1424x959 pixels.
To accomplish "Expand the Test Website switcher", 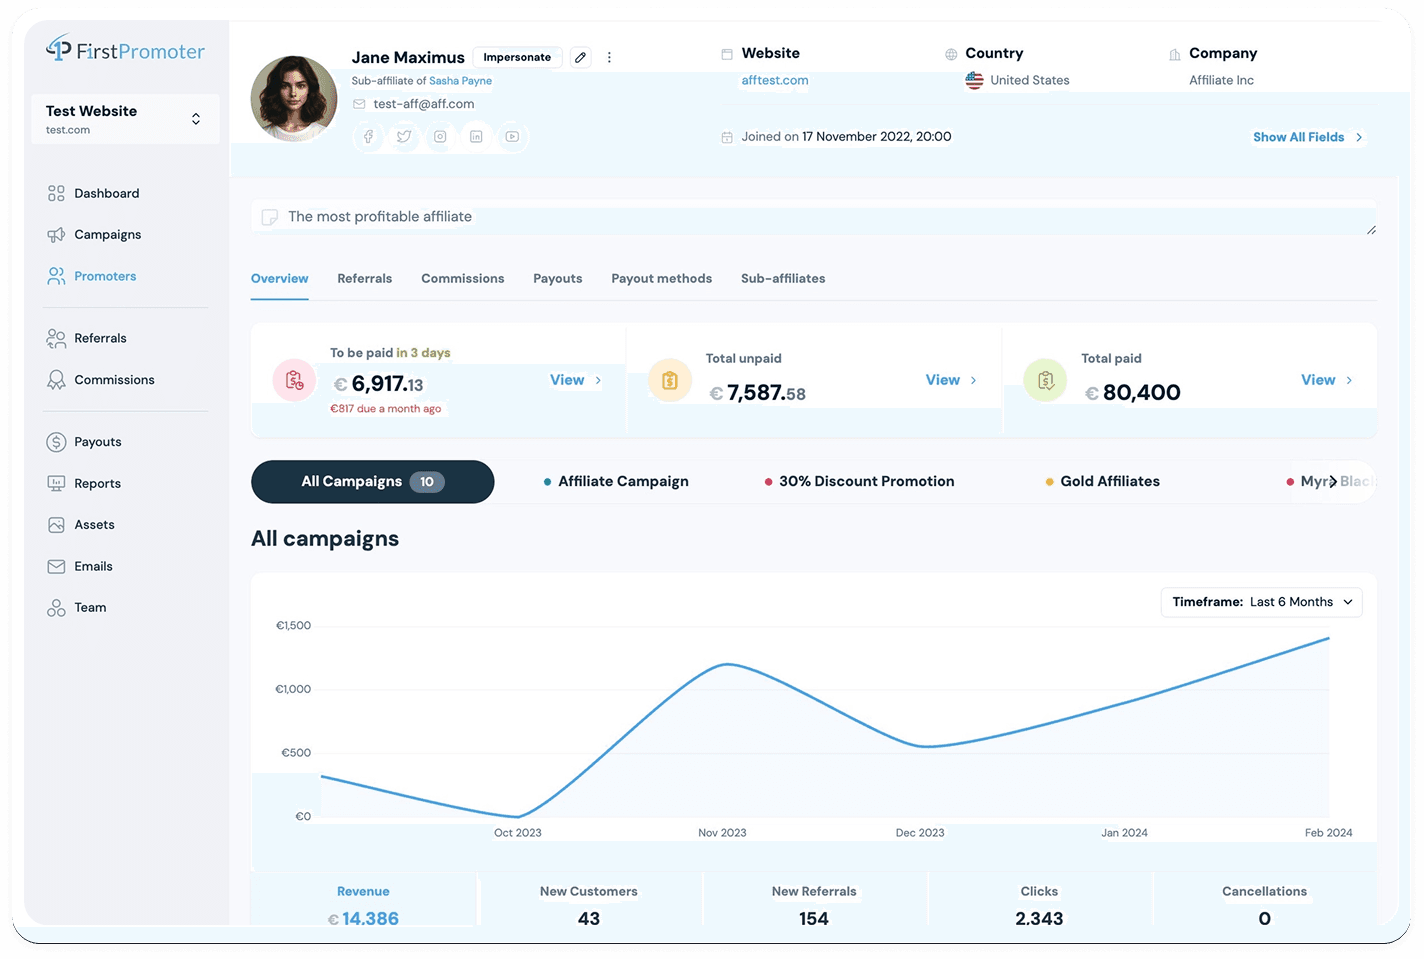I will click(x=125, y=119).
